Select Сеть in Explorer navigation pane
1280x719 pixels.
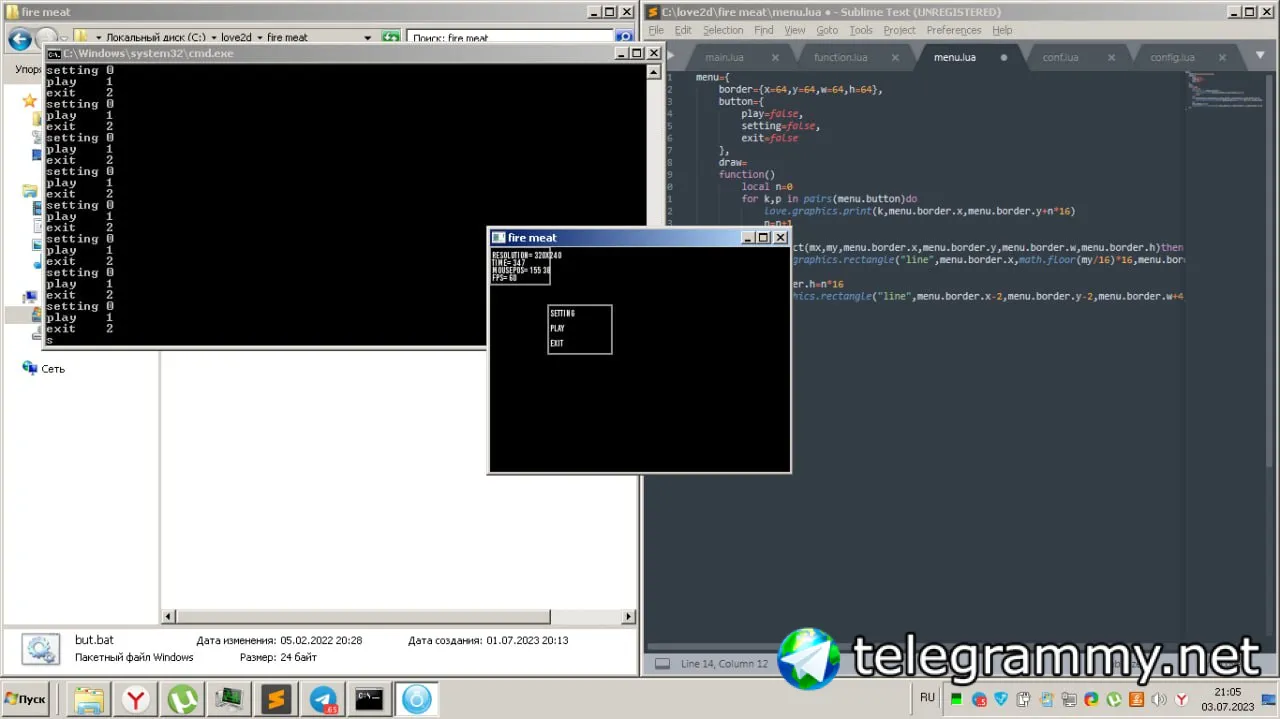pyautogui.click(x=43, y=369)
